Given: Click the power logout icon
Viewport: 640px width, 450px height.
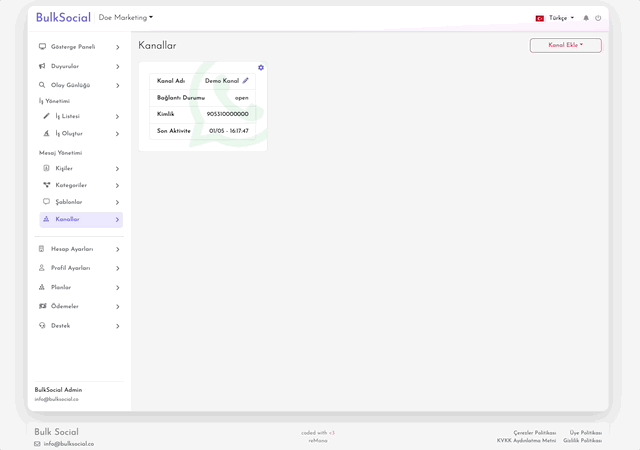Looking at the screenshot, I should [598, 18].
